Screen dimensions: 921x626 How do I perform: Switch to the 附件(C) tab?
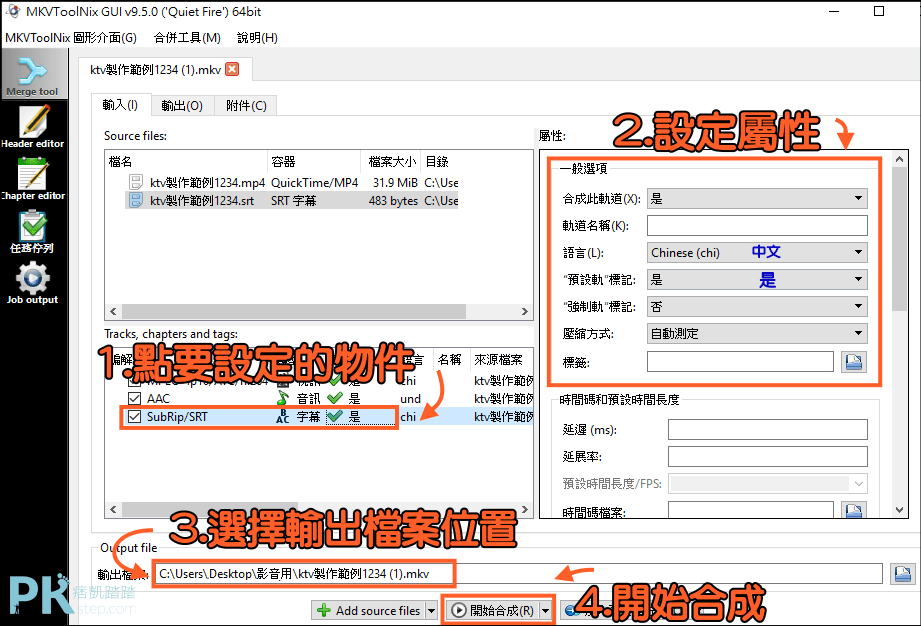pos(246,106)
